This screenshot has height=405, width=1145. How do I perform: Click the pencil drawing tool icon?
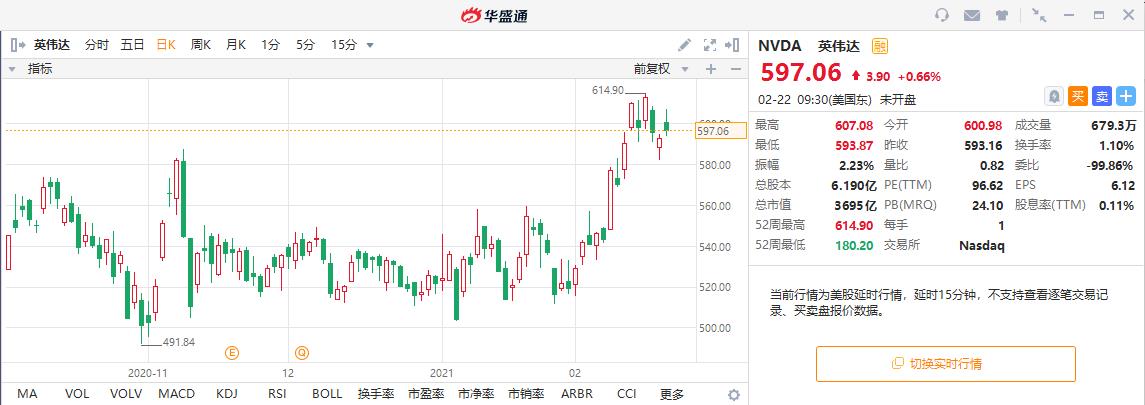(685, 45)
